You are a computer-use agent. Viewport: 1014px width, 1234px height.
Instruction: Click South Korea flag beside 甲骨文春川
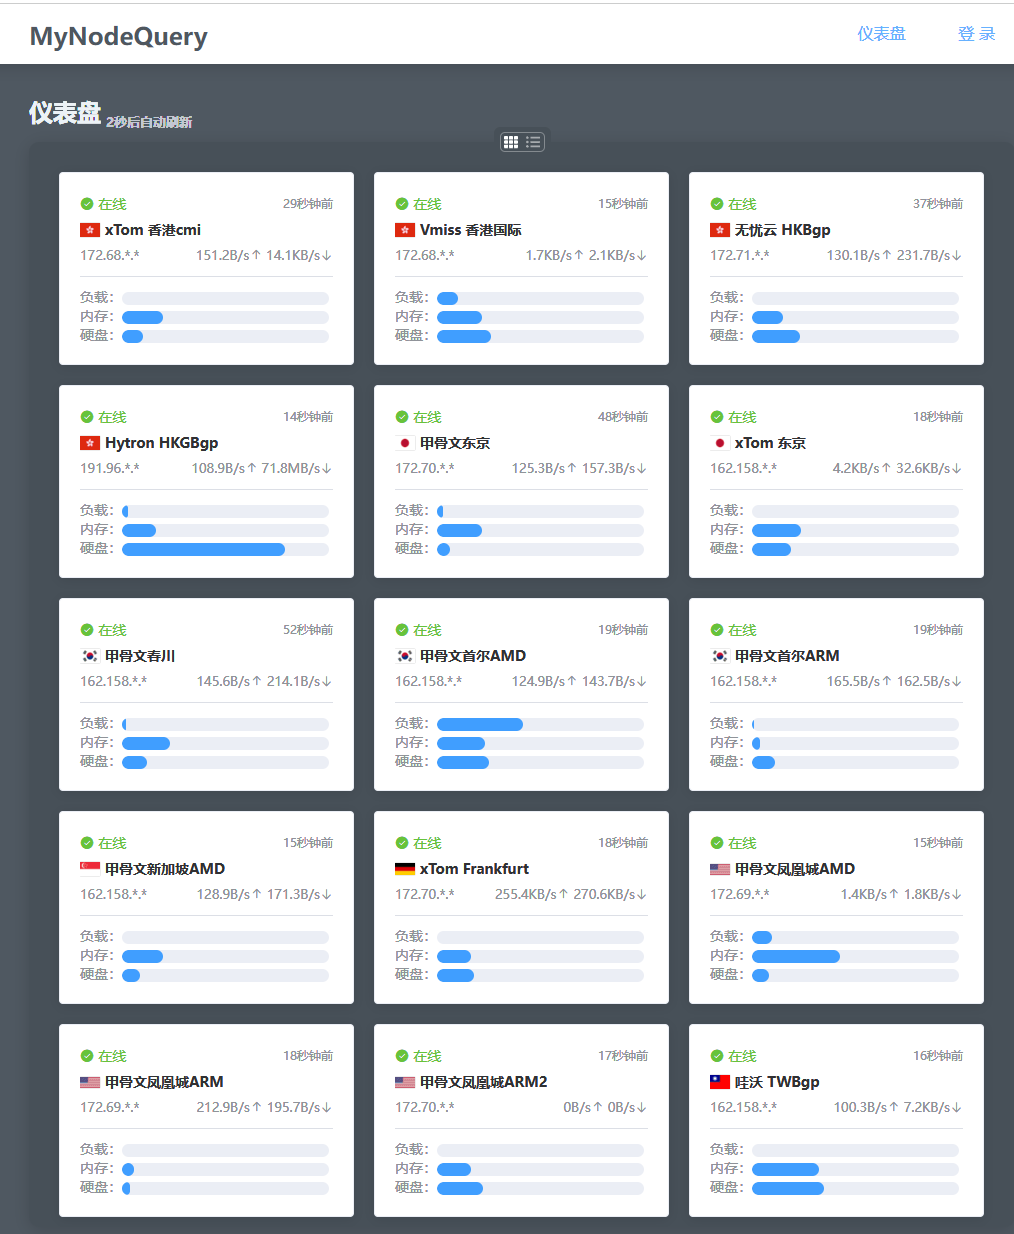tap(90, 656)
